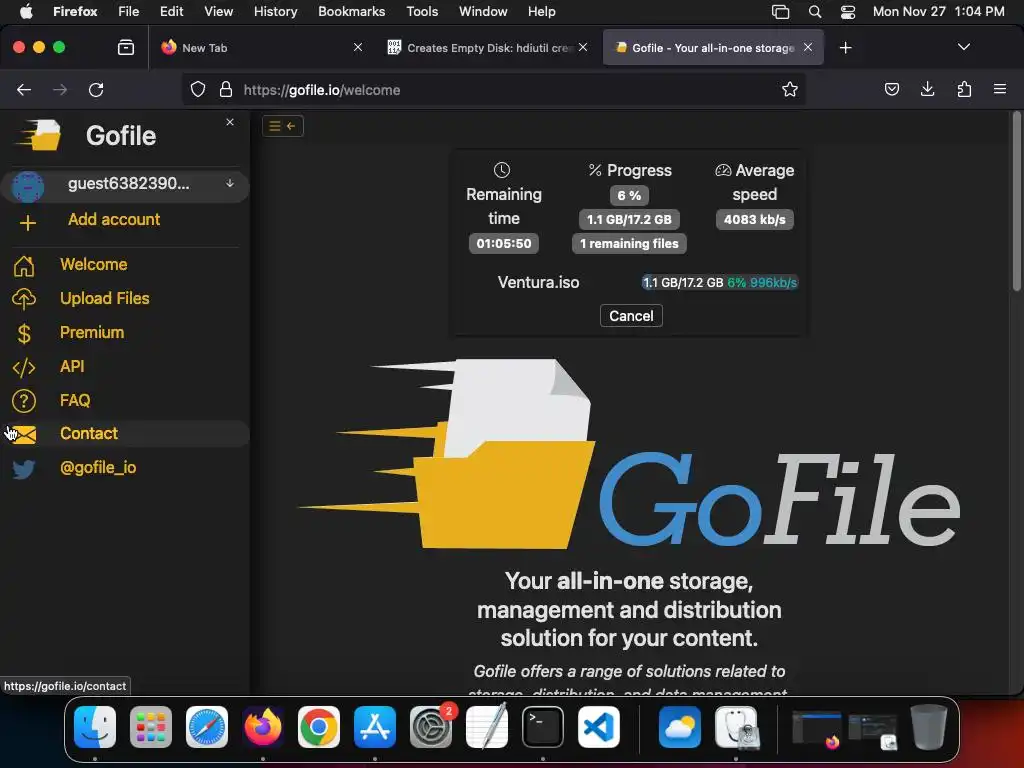The height and width of the screenshot is (768, 1024).
Task: Open the Bookmarks menu
Action: coord(351,11)
